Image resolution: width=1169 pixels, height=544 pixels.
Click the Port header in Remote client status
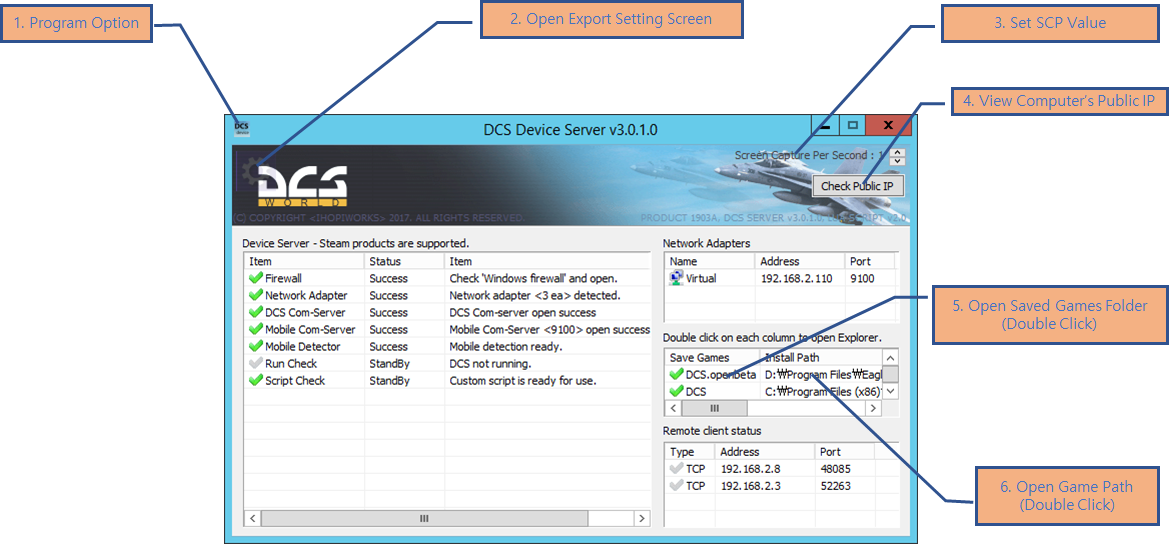tap(844, 452)
